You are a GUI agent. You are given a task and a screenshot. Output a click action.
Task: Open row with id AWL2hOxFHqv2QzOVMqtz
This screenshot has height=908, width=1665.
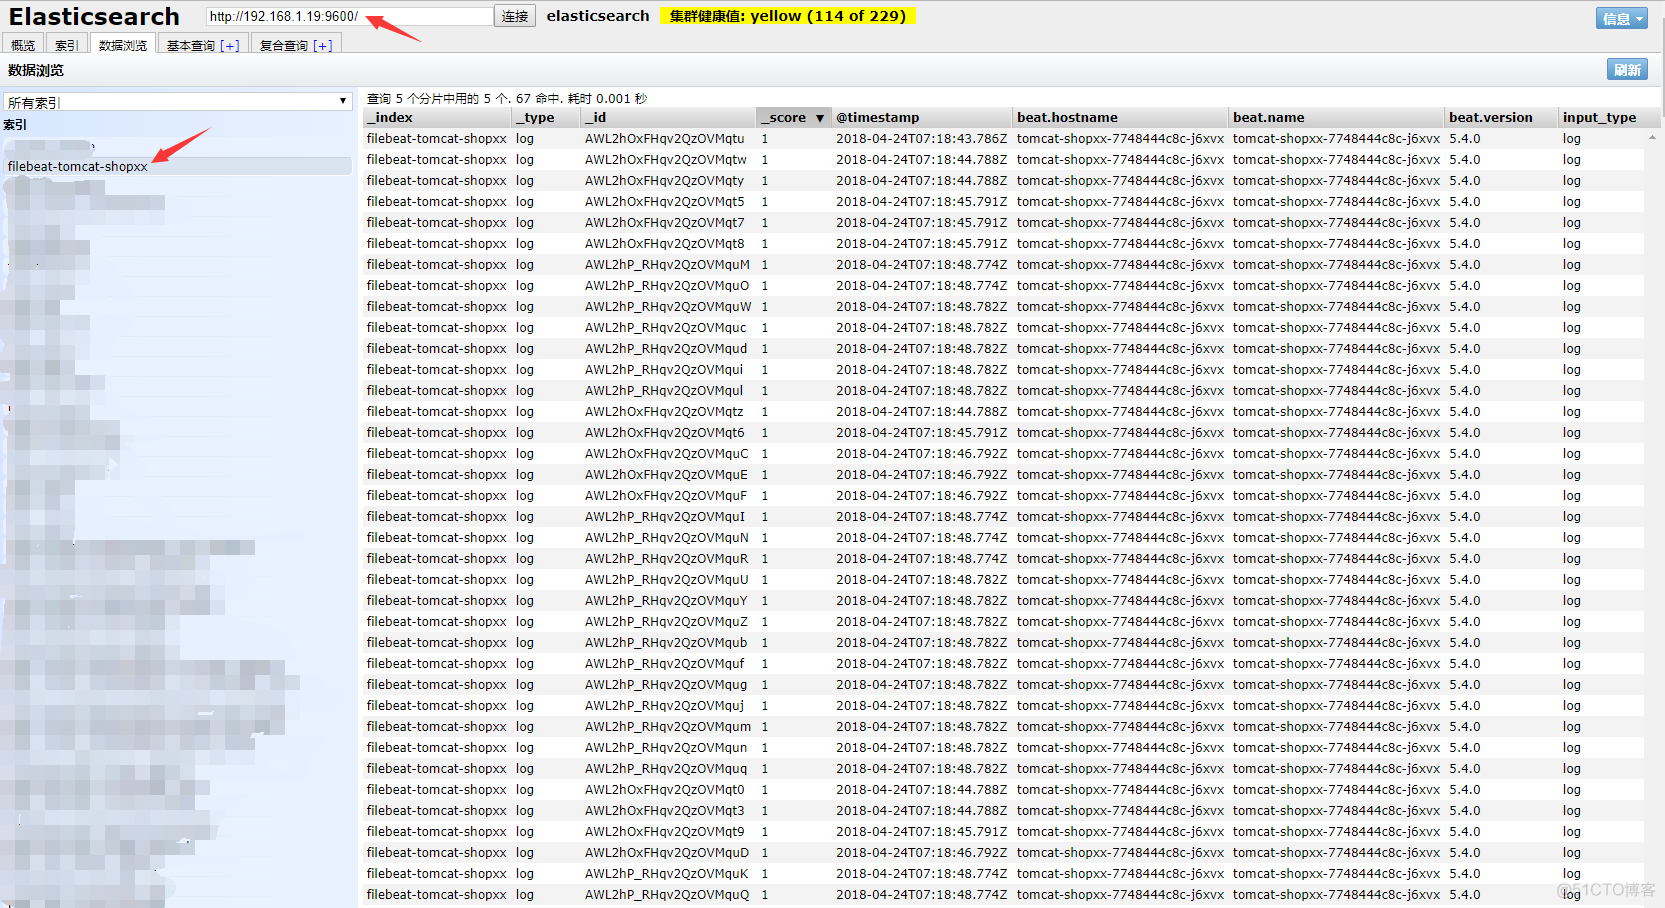(x=1004, y=412)
